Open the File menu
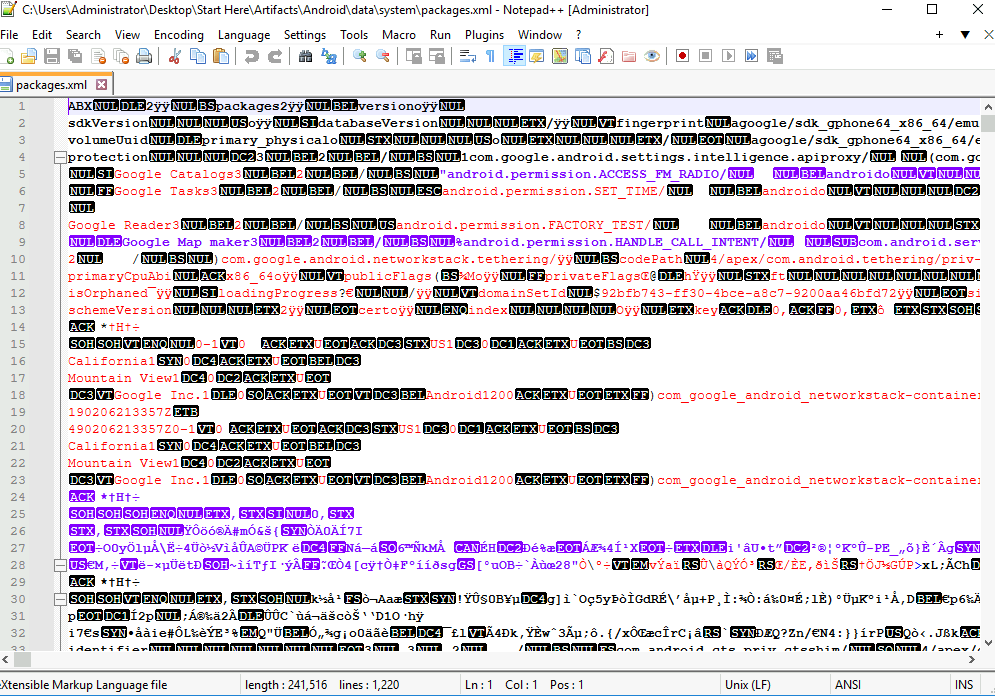The height and width of the screenshot is (696, 995). [x=9, y=35]
